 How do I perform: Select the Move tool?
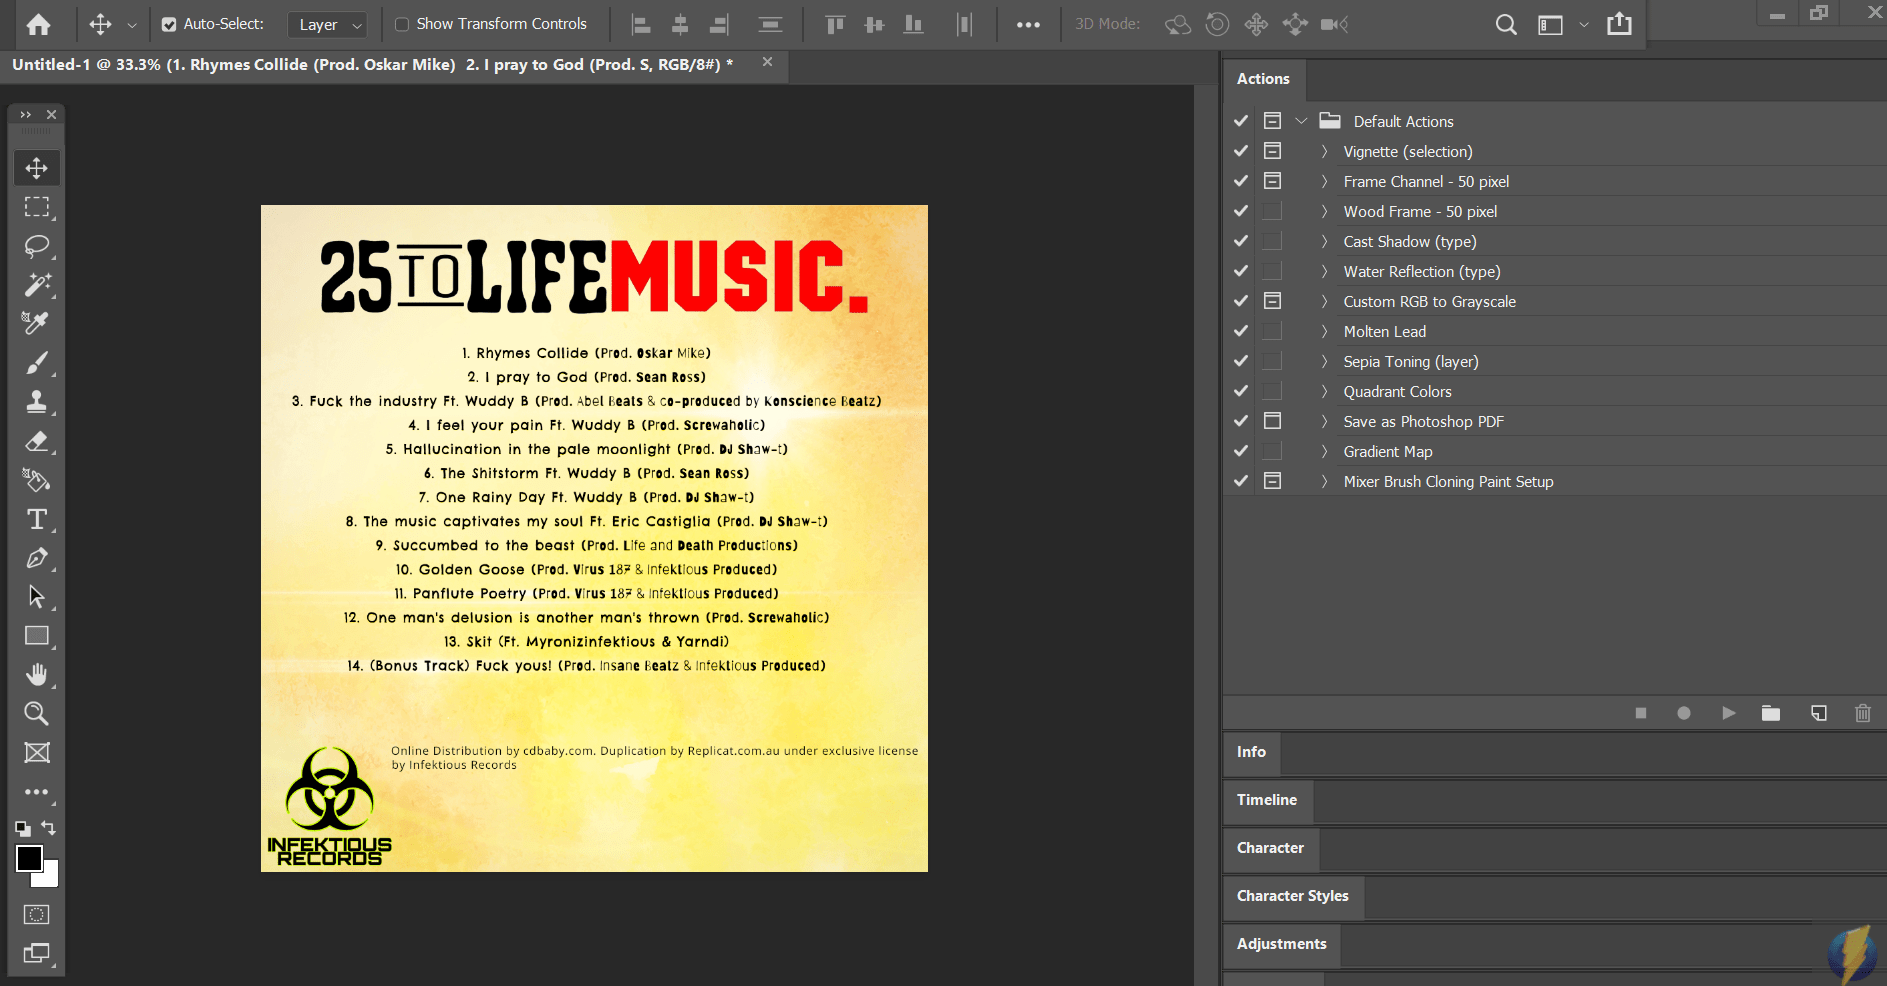click(x=36, y=167)
